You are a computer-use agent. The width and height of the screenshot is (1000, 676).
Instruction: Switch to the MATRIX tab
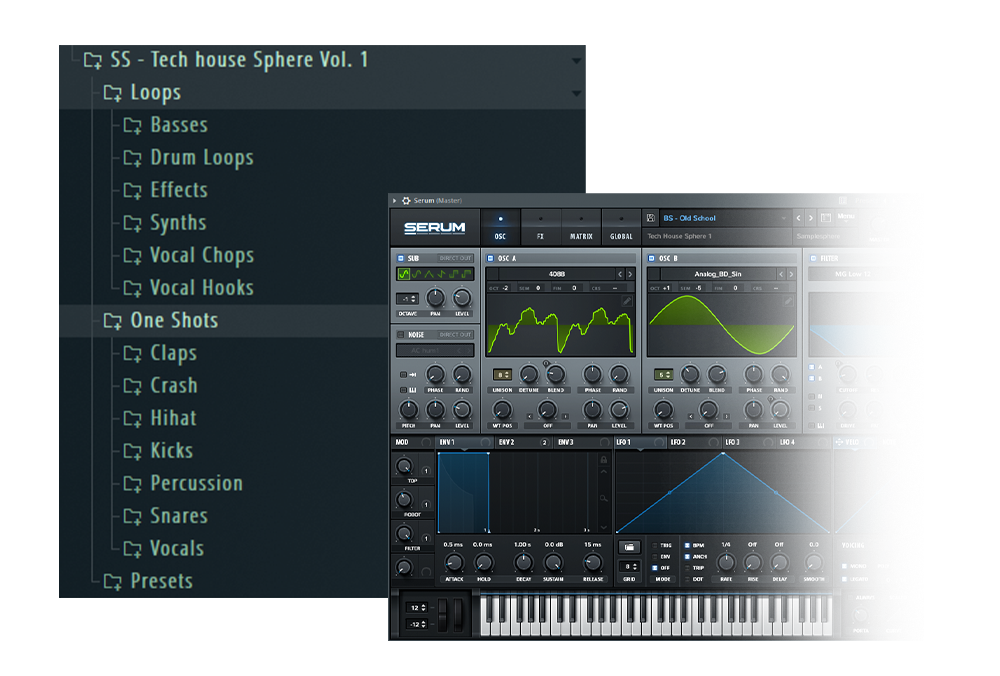pyautogui.click(x=580, y=237)
